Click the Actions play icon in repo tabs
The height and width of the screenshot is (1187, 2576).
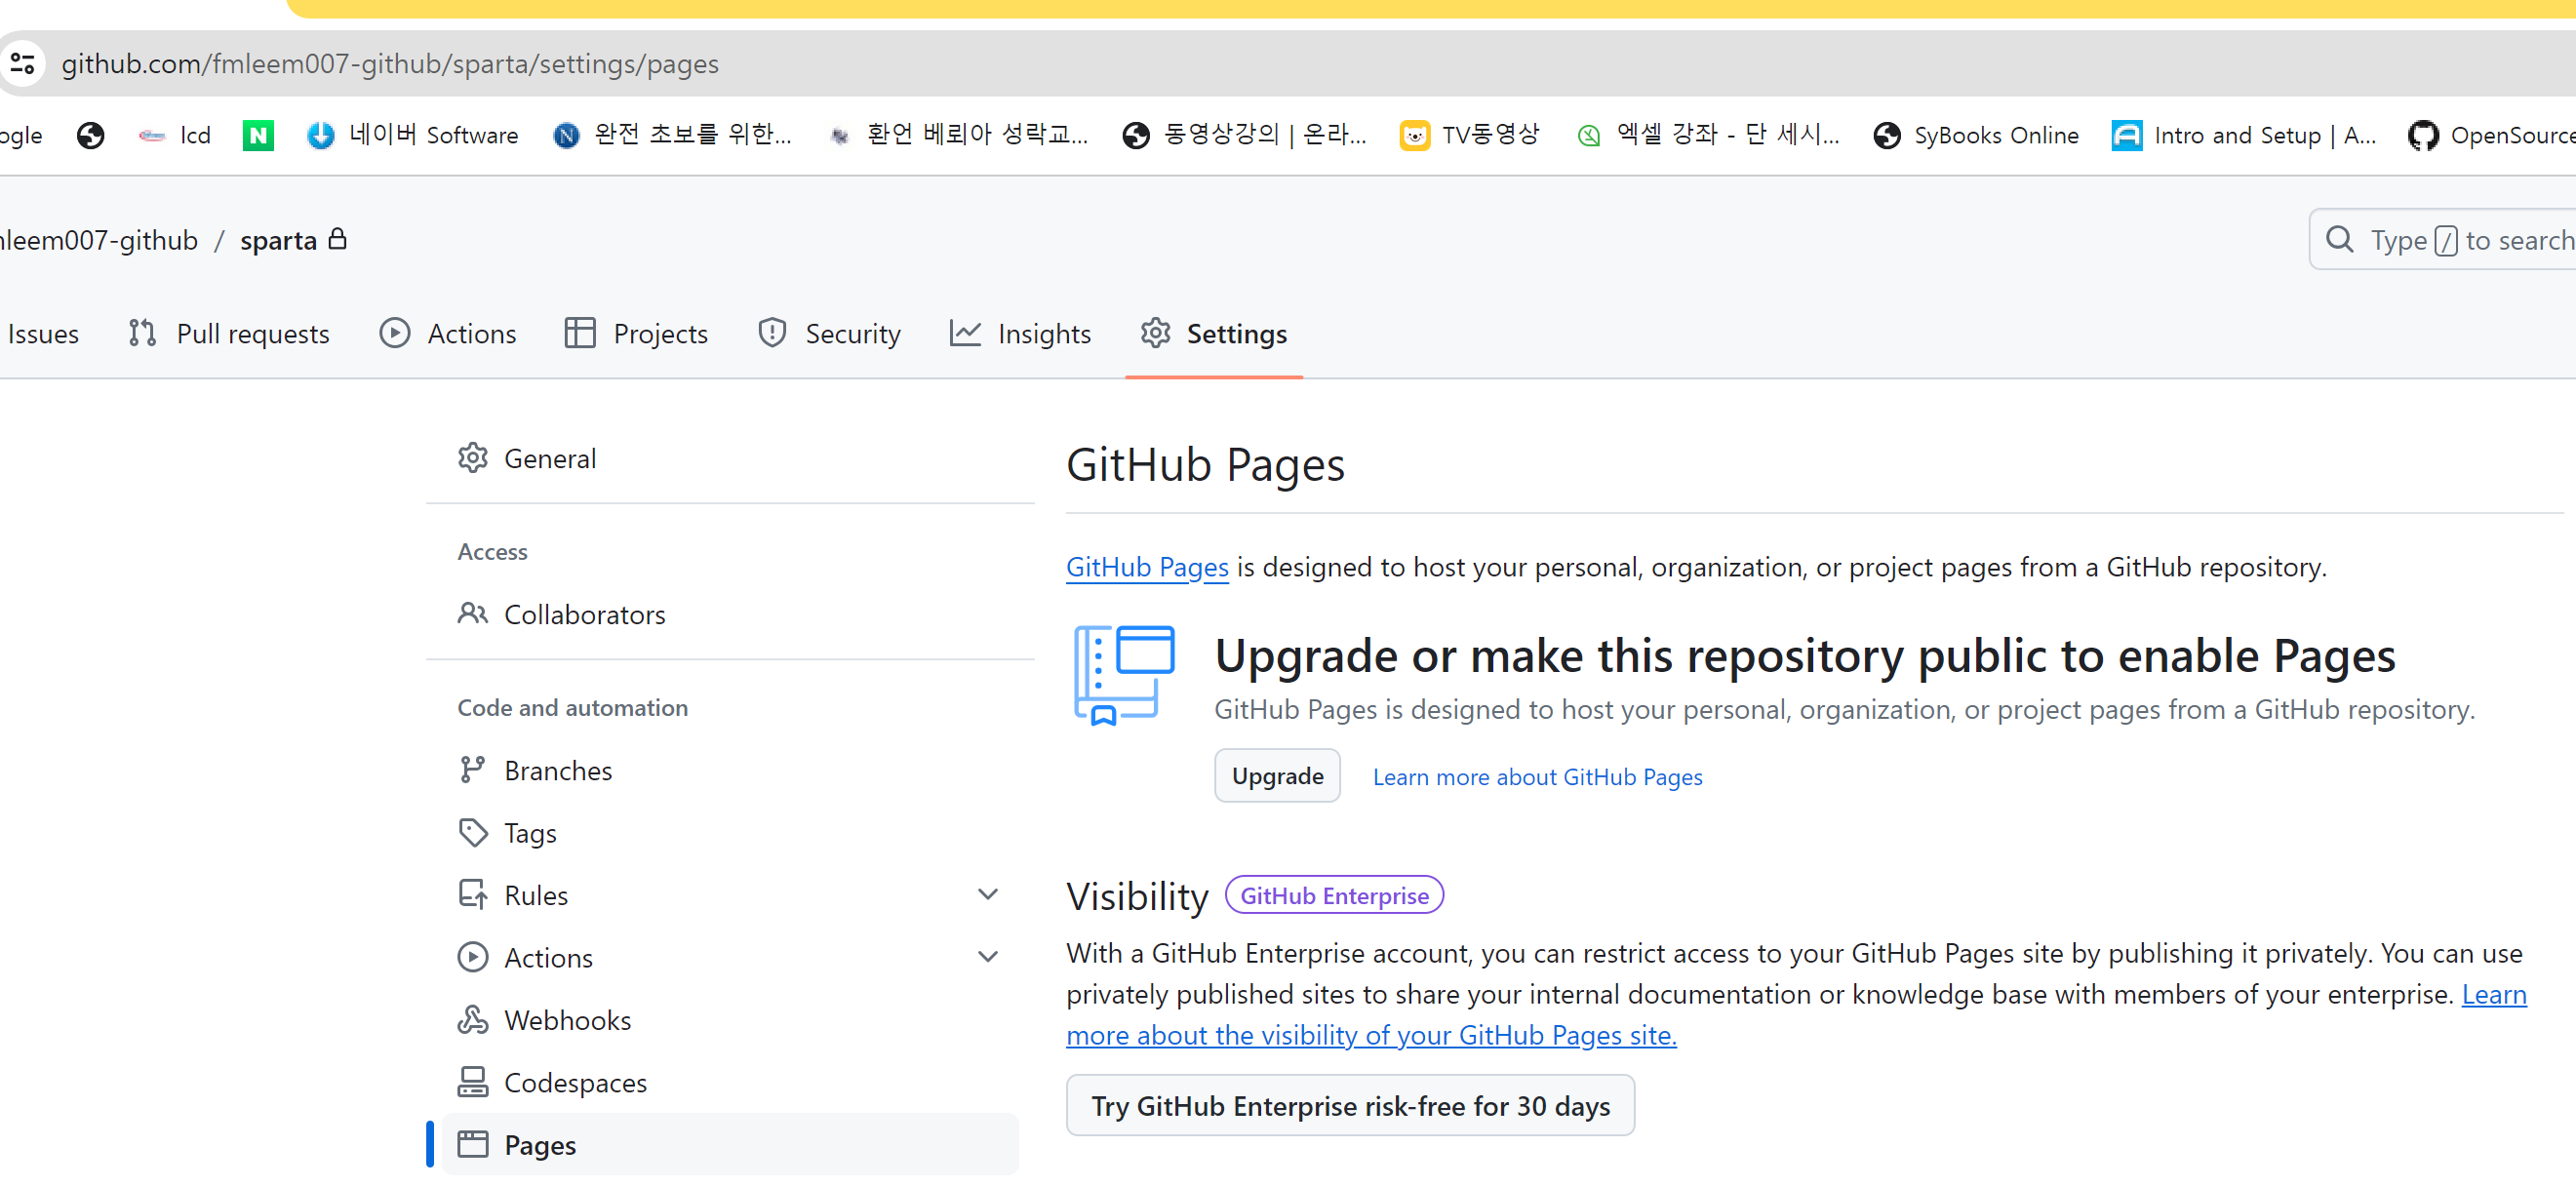(x=395, y=333)
